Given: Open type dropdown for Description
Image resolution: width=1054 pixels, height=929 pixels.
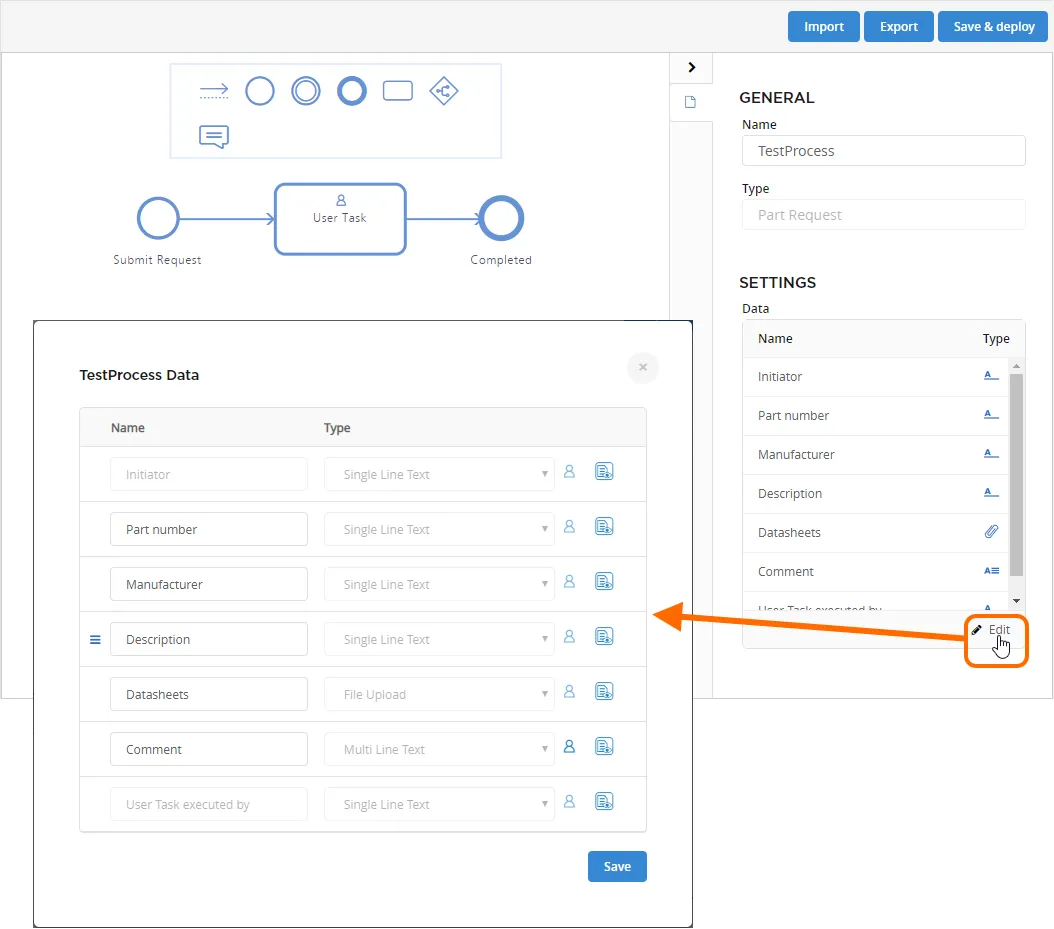Looking at the screenshot, I should coord(439,639).
